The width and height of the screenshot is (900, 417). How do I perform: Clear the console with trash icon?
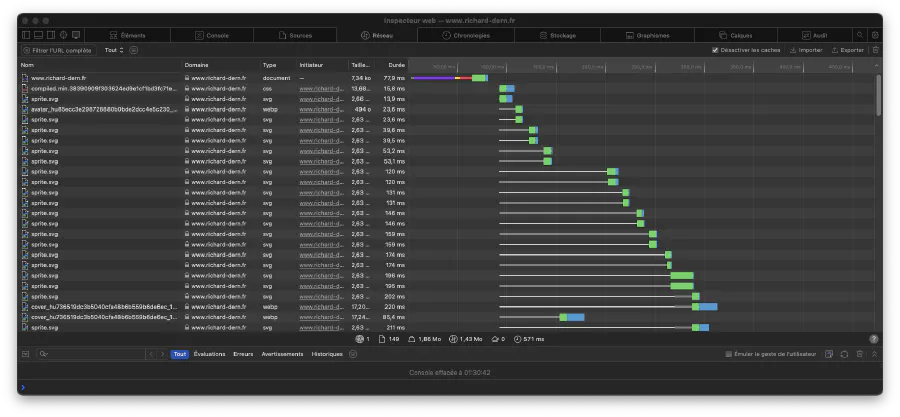point(859,354)
